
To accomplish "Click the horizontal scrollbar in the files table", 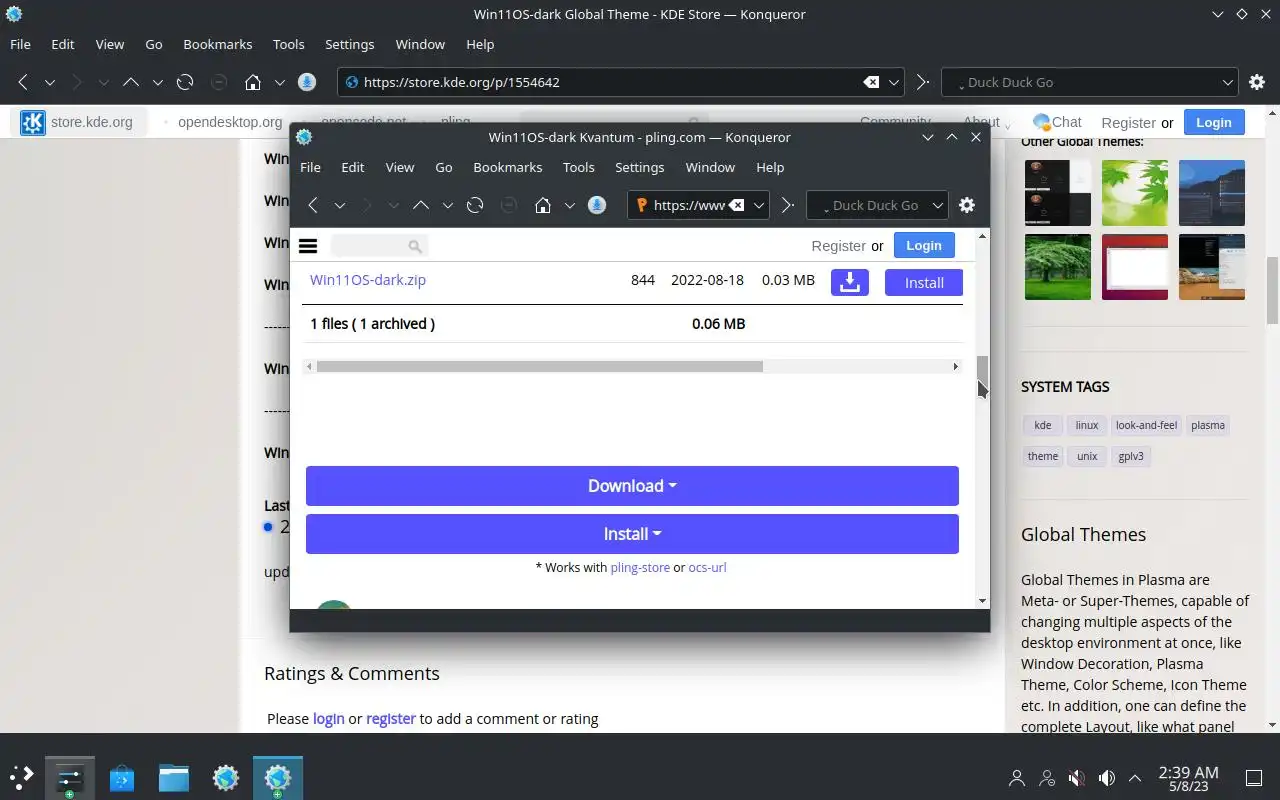I will (539, 366).
